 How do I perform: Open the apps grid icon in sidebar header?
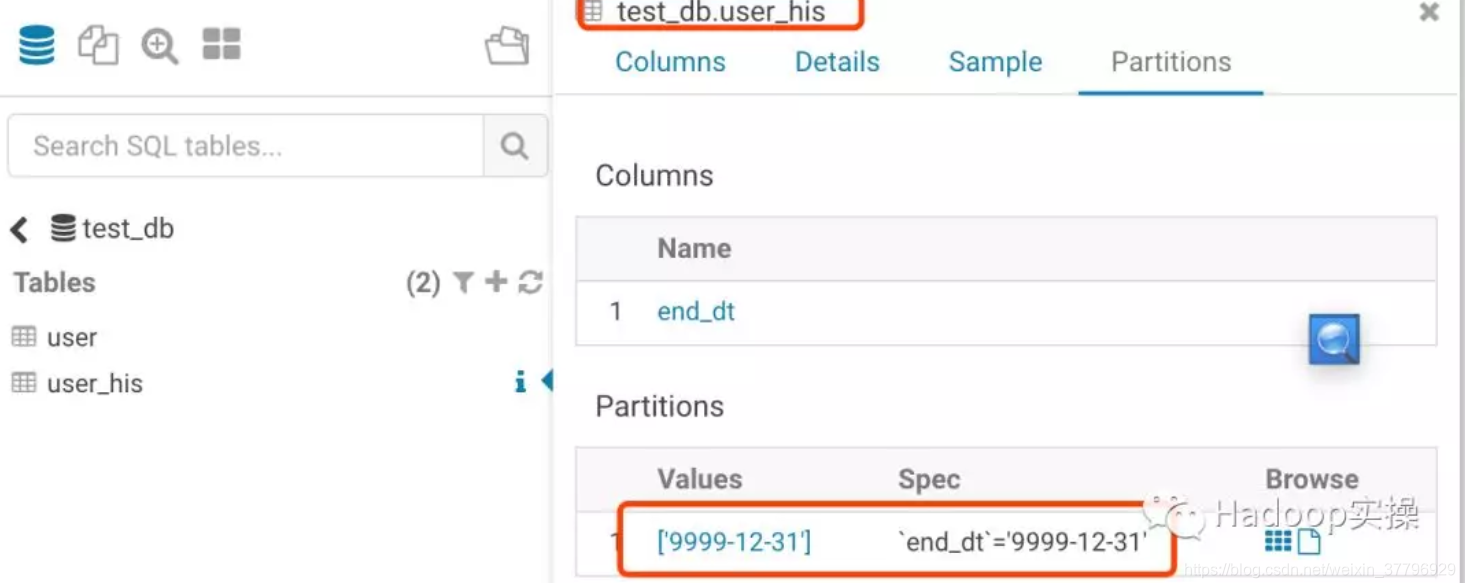pyautogui.click(x=221, y=44)
